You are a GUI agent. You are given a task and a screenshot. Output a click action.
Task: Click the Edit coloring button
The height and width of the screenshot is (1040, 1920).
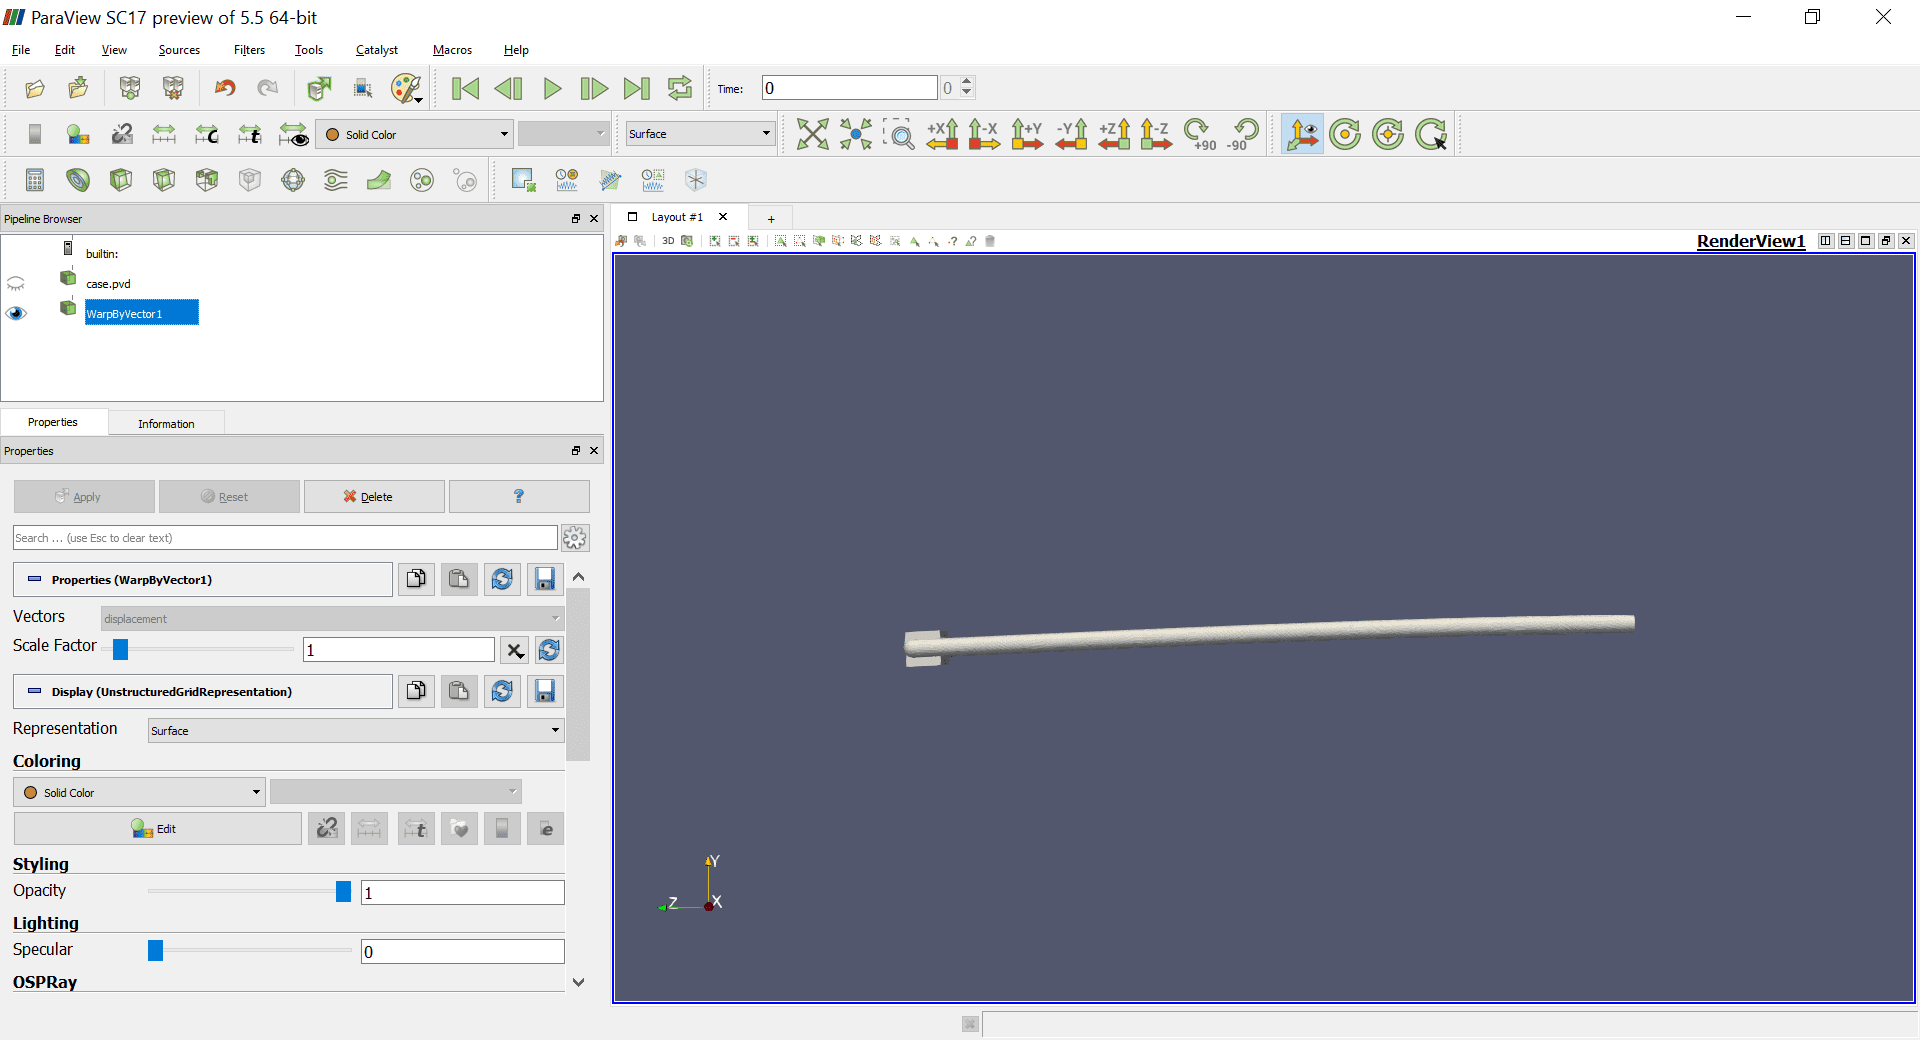[x=157, y=829]
